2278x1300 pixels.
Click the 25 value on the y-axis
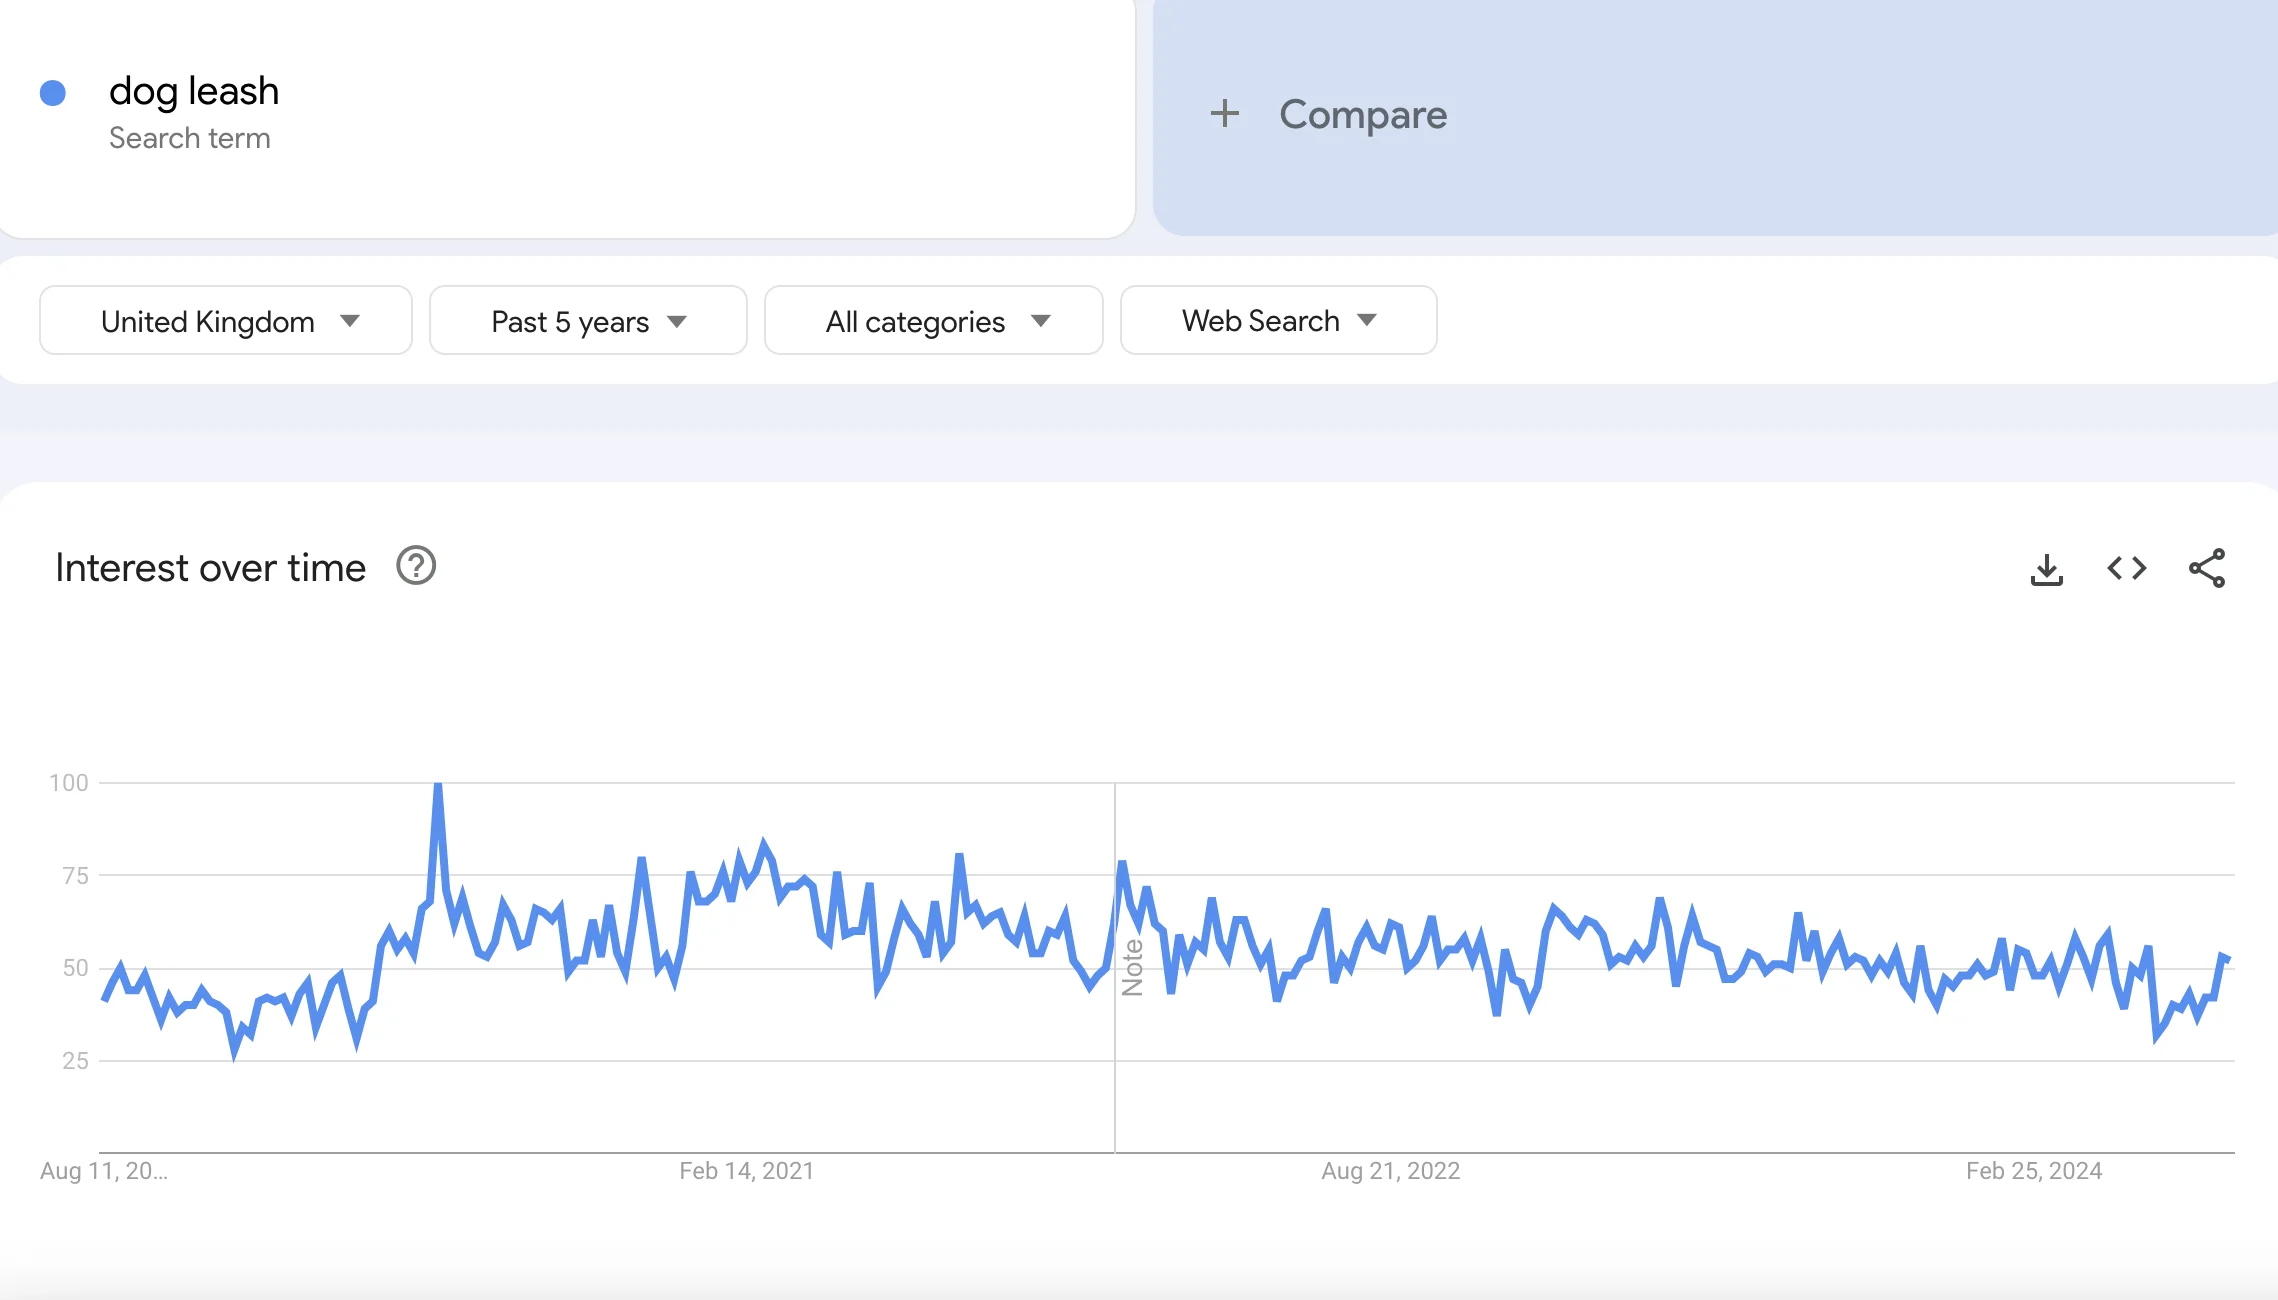pos(75,1061)
